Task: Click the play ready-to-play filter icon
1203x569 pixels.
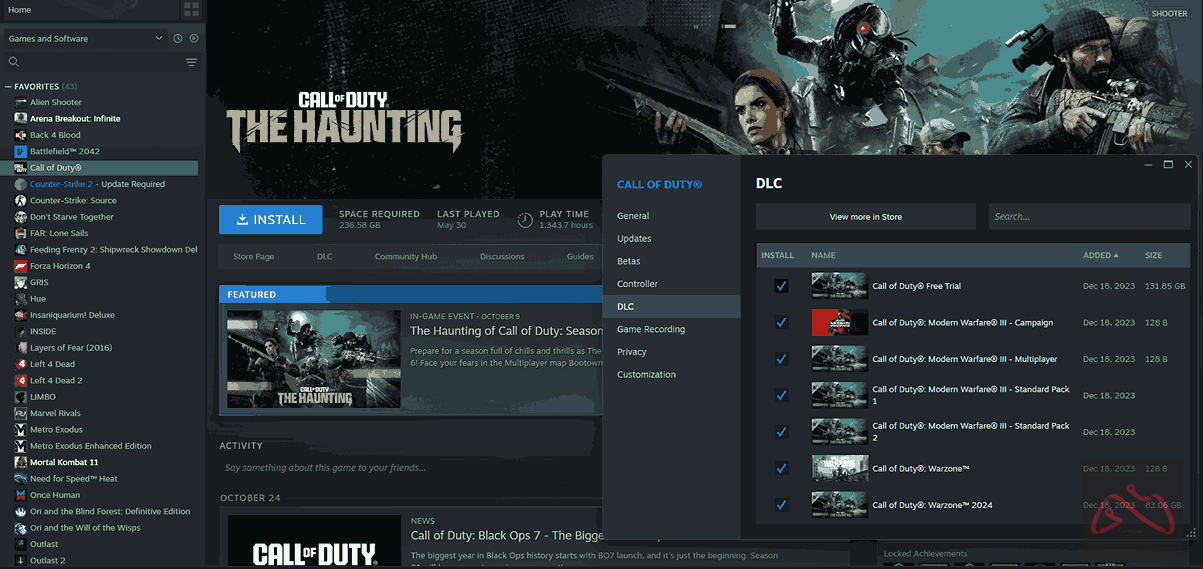Action: pyautogui.click(x=194, y=39)
